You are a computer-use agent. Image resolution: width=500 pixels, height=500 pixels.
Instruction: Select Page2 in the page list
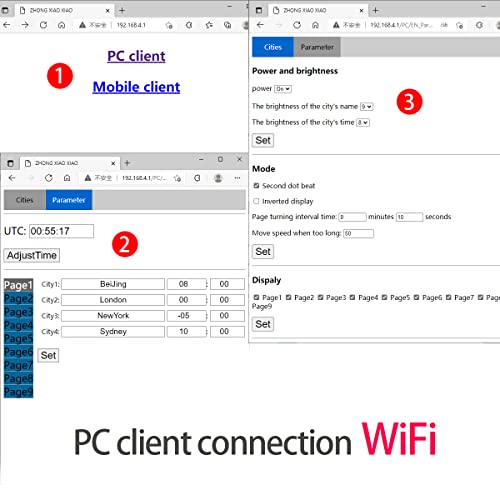click(x=18, y=299)
